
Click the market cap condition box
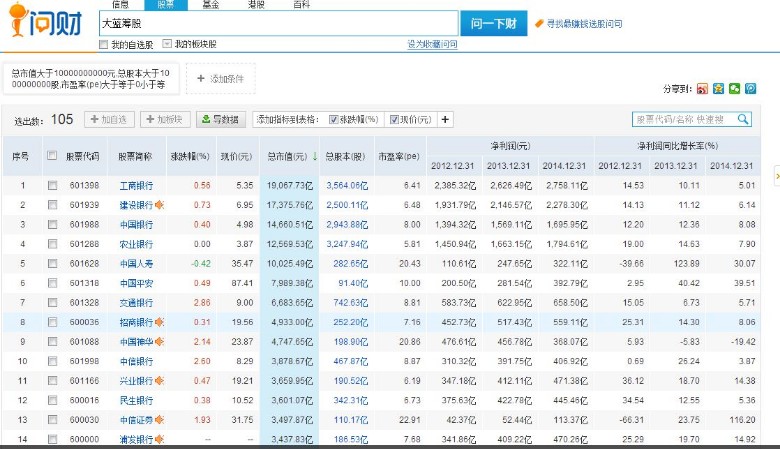91,79
